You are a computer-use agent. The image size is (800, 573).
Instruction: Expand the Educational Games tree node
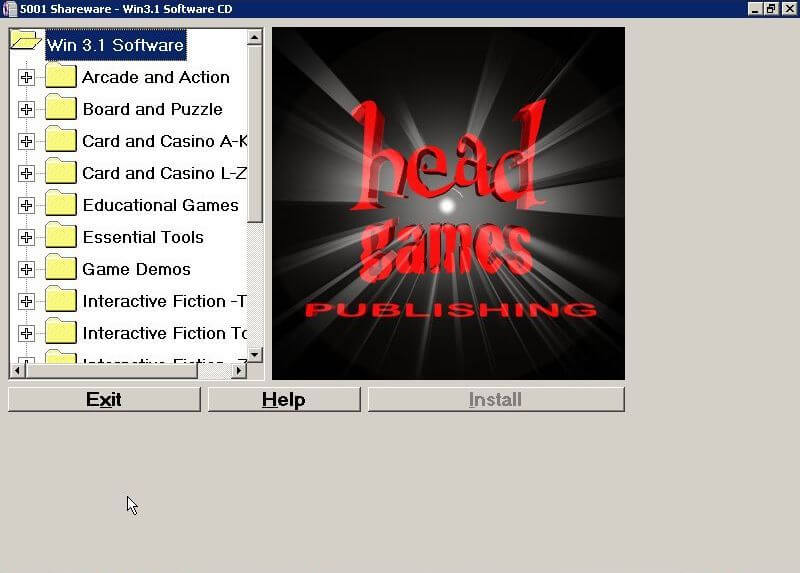(26, 205)
